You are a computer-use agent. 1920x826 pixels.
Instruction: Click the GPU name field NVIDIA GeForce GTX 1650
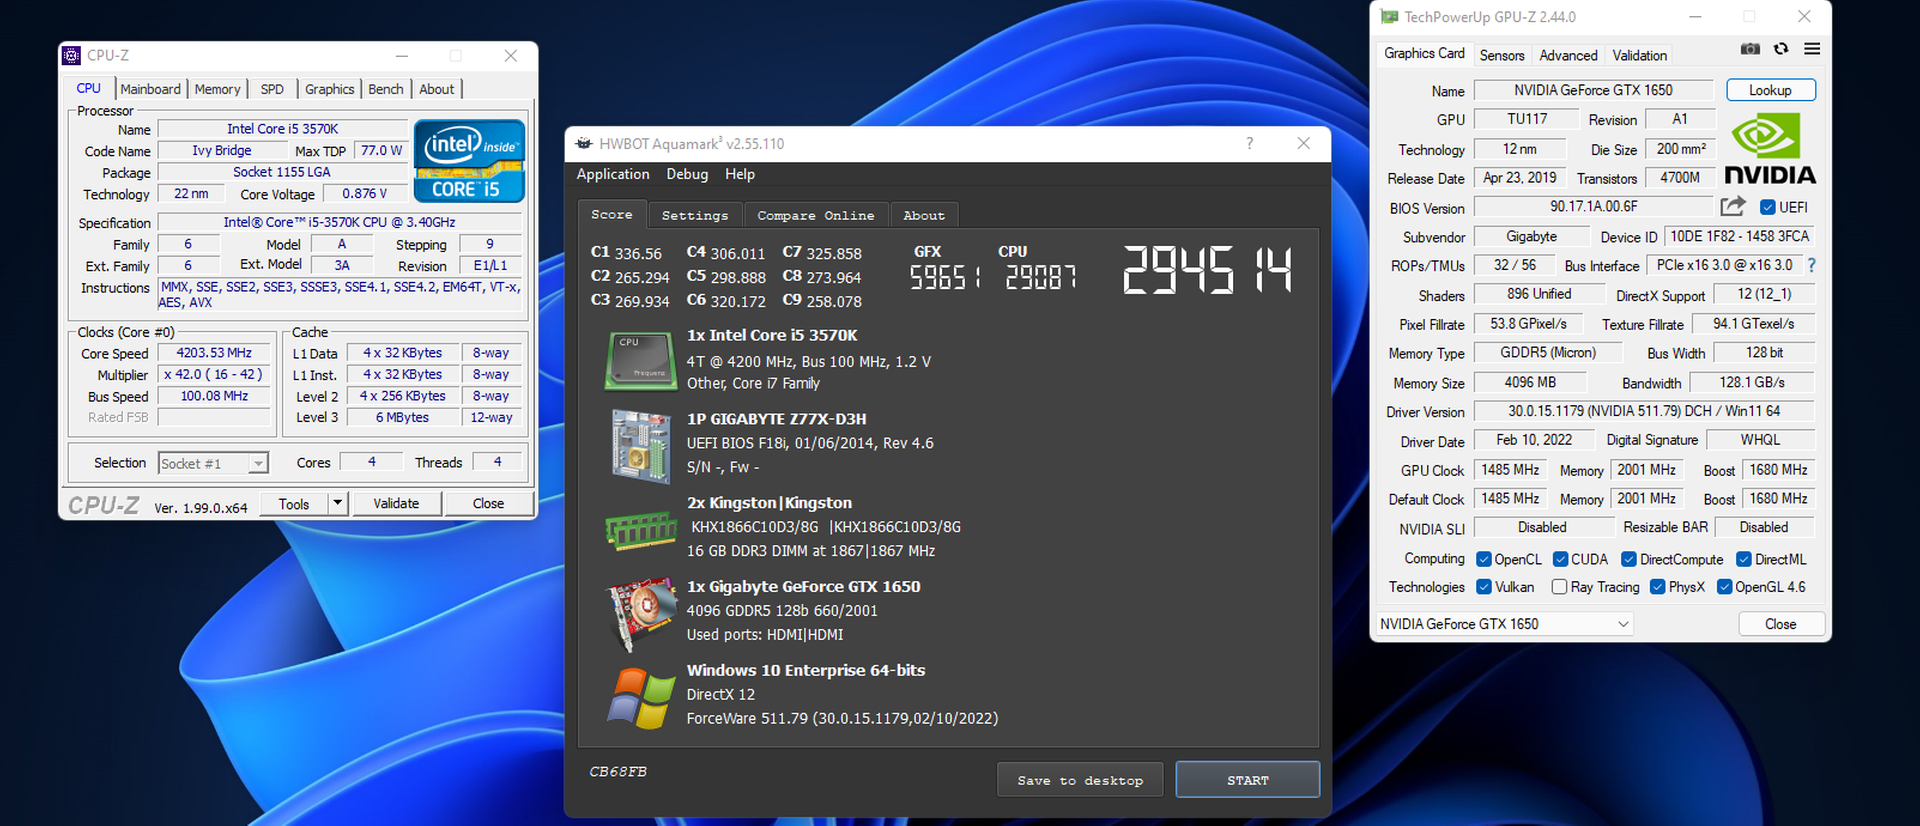(1593, 90)
